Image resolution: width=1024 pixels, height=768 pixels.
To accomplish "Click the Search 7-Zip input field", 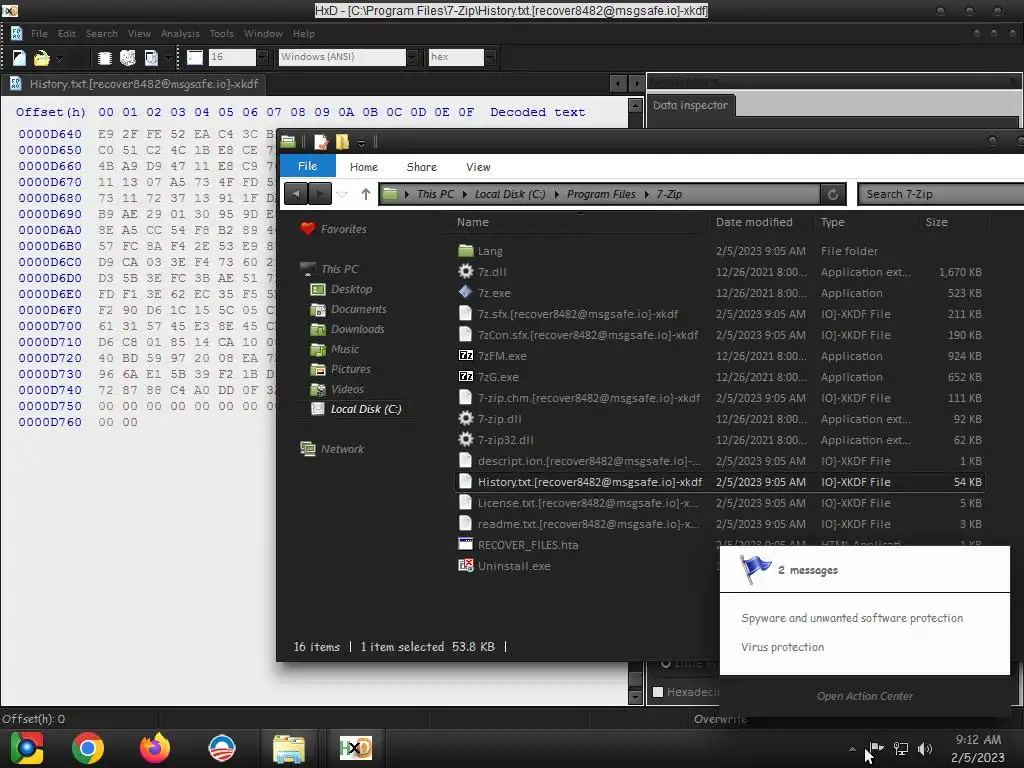I will coord(940,194).
